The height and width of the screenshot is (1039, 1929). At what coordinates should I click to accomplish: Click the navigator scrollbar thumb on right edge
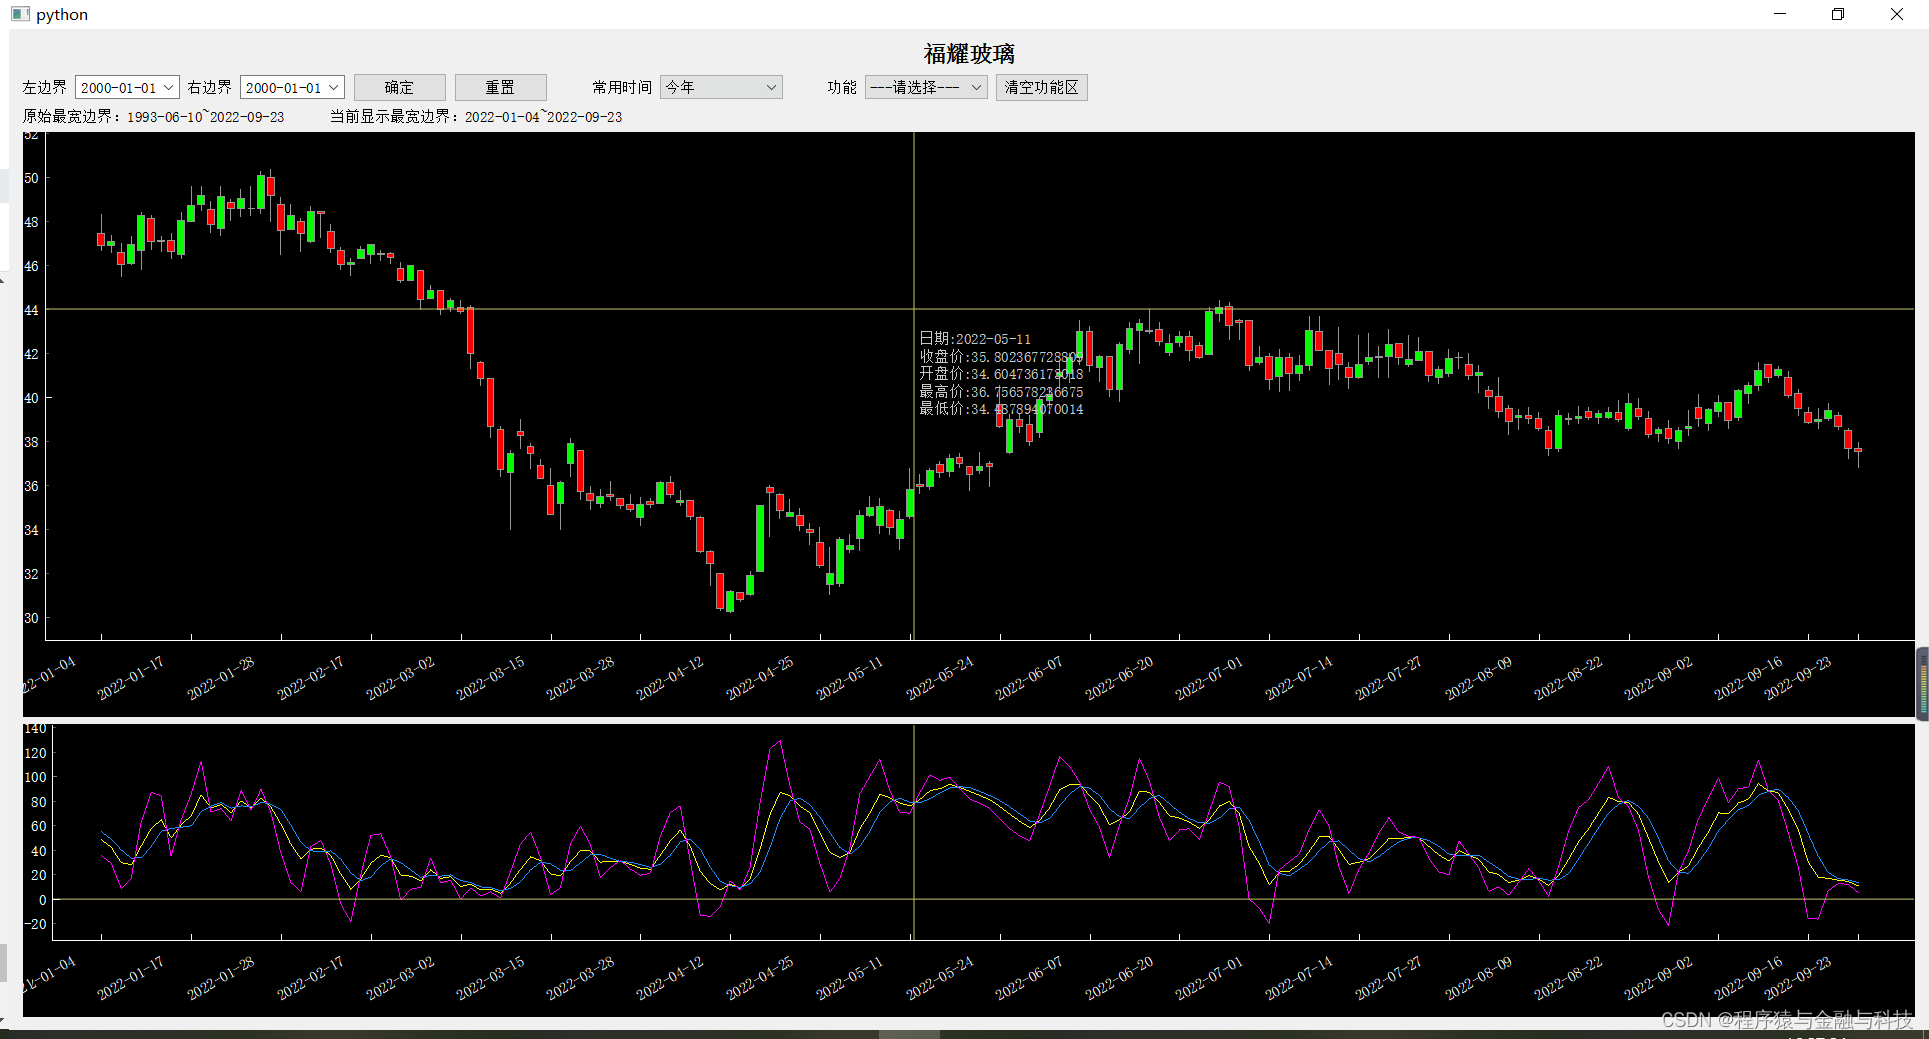tap(1921, 683)
